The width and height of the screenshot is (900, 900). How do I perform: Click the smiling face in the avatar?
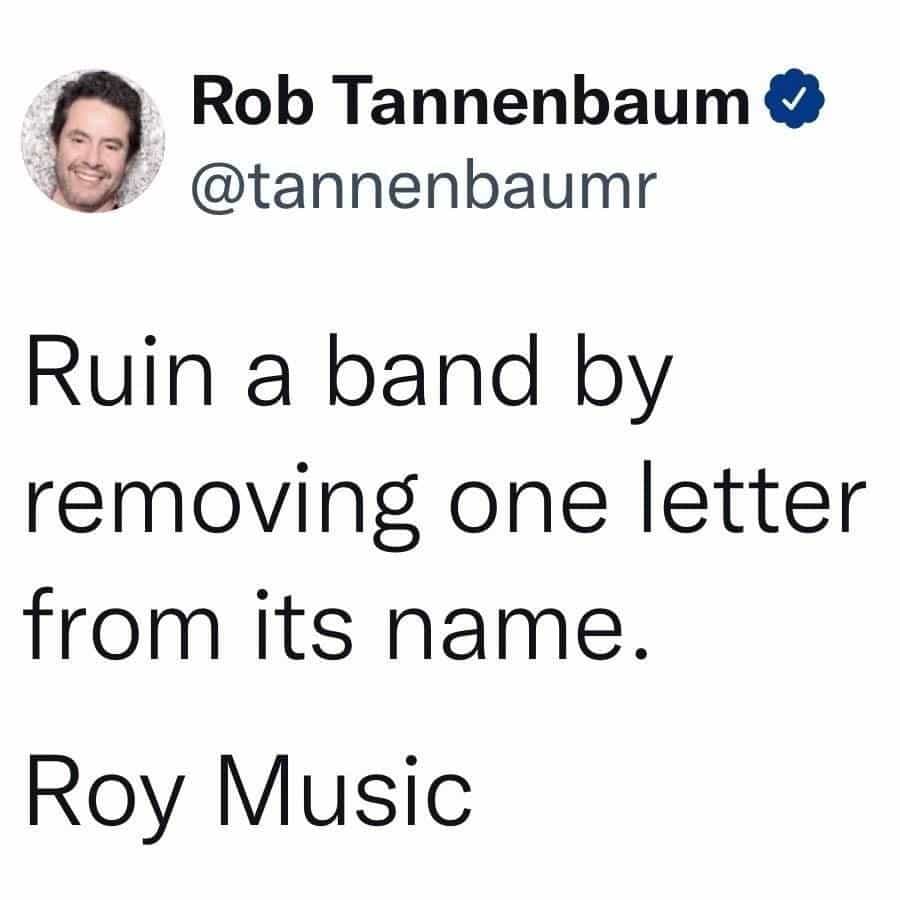[x=90, y=153]
